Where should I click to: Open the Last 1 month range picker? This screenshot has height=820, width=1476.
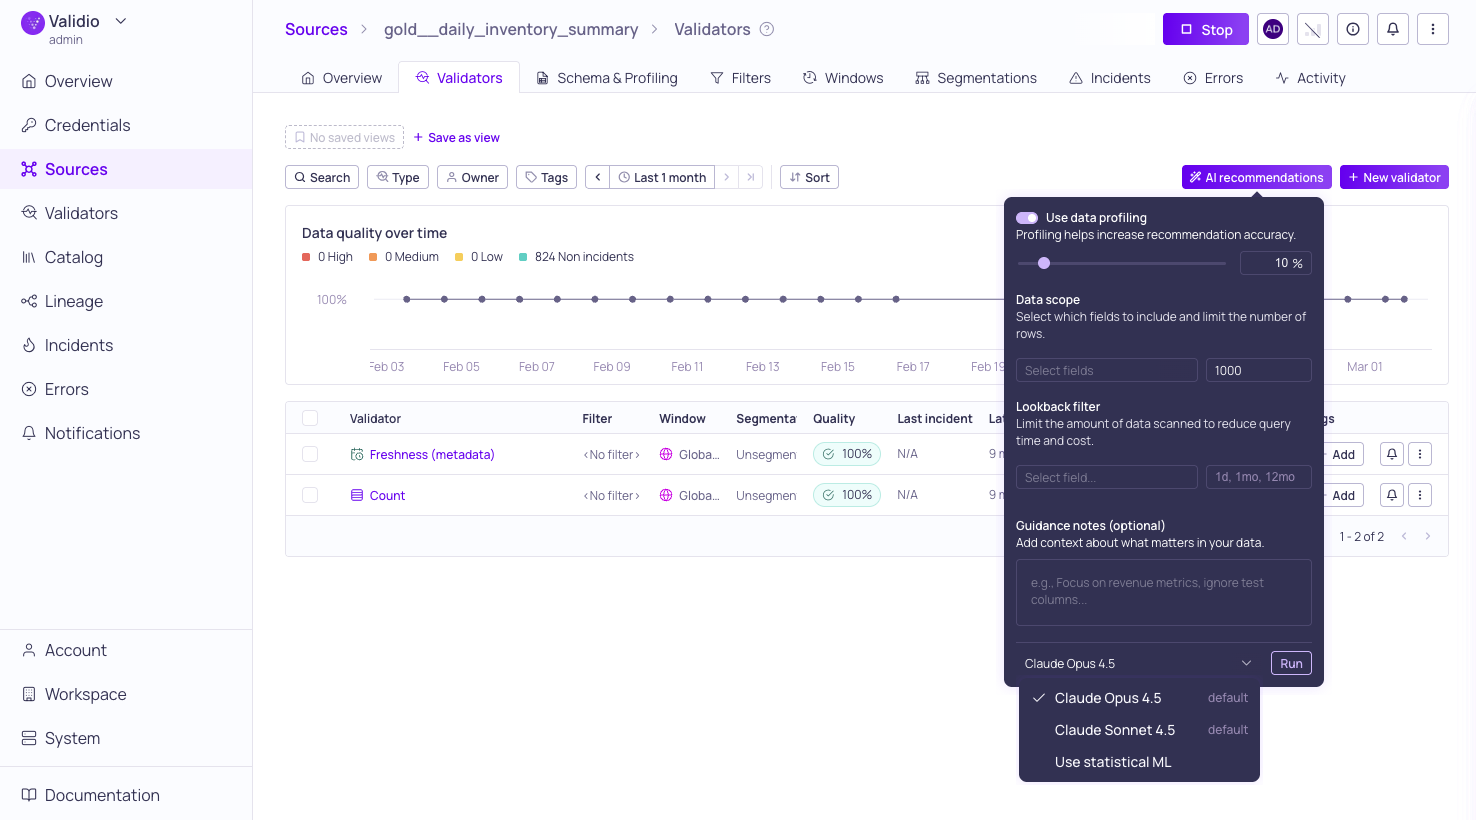662,177
